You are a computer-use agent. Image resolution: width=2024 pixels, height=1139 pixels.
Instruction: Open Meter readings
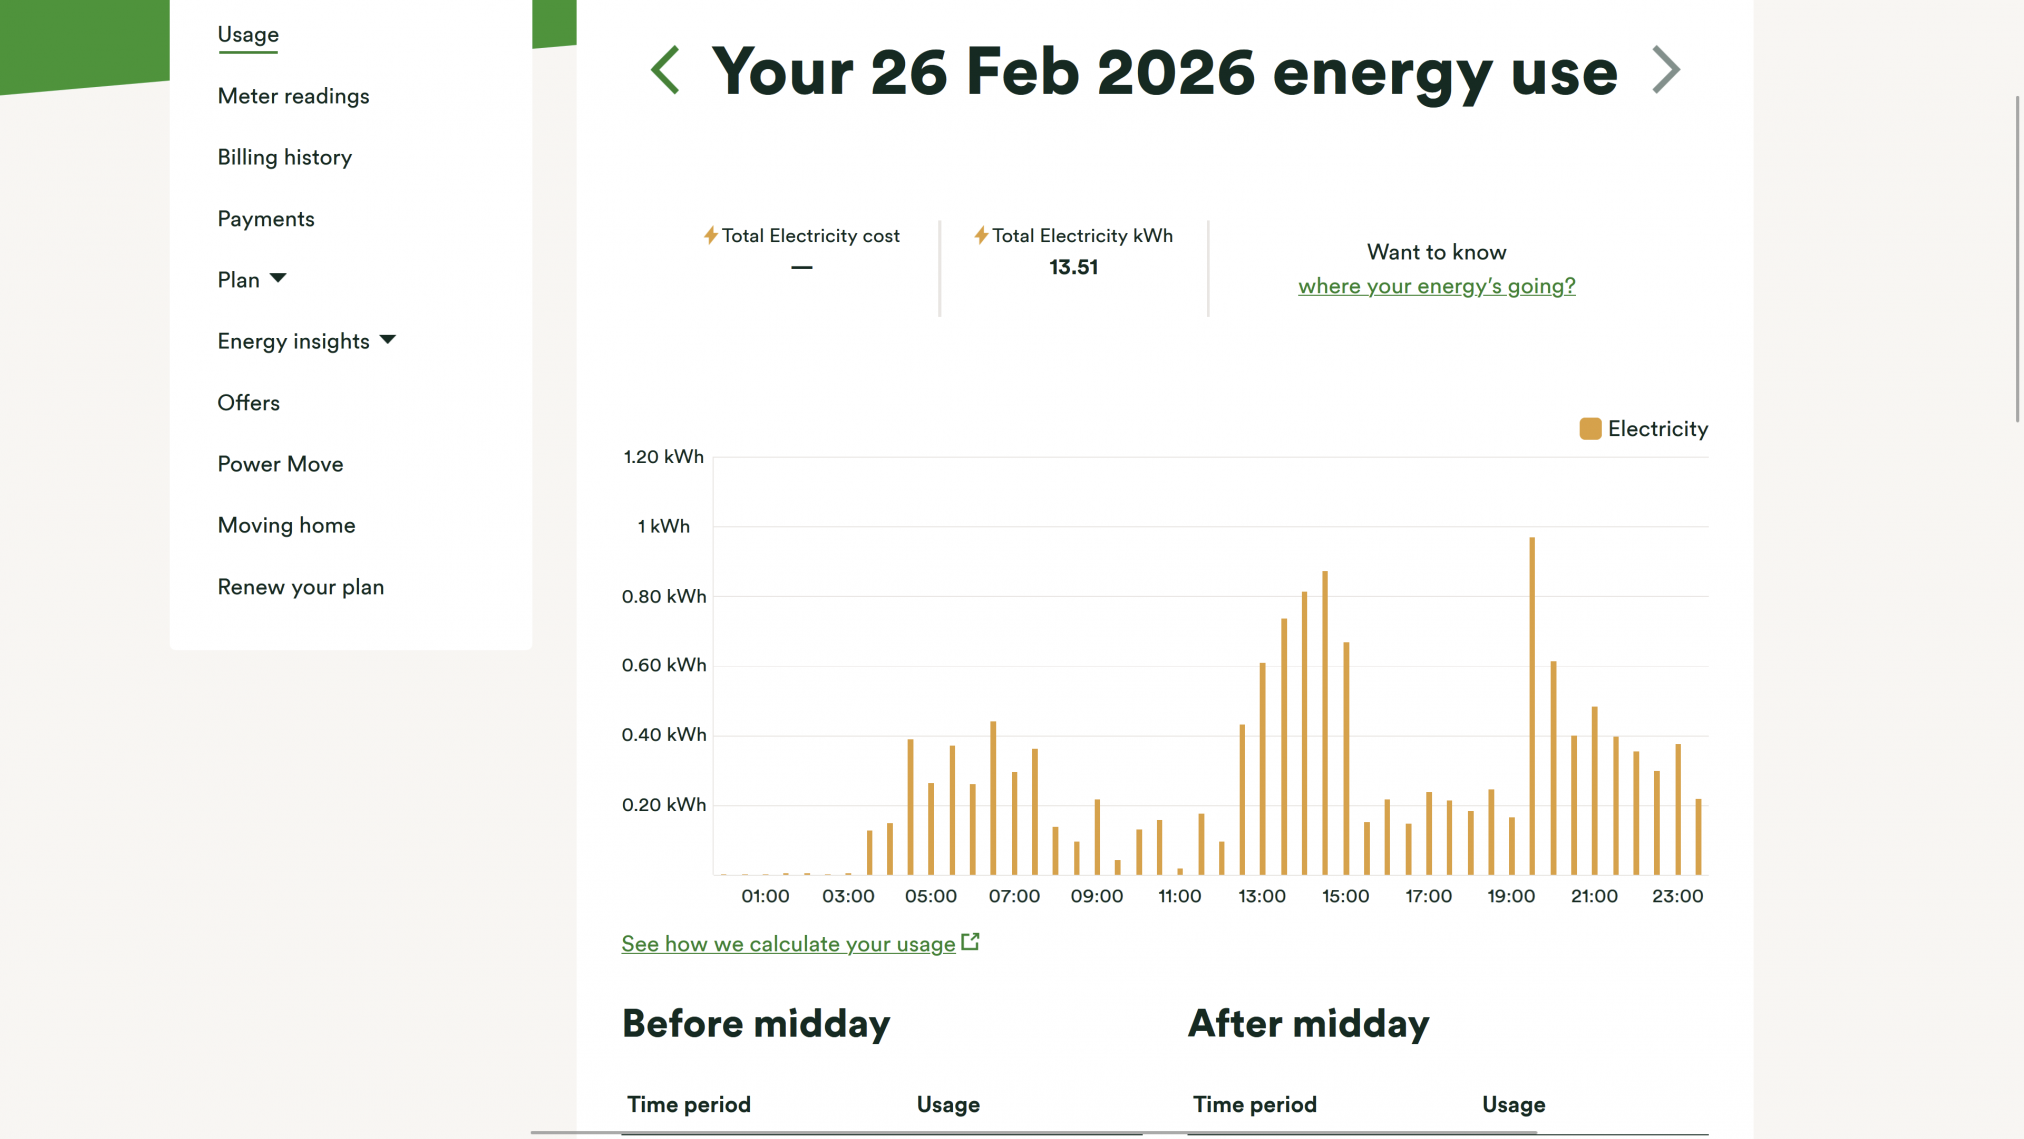click(293, 96)
